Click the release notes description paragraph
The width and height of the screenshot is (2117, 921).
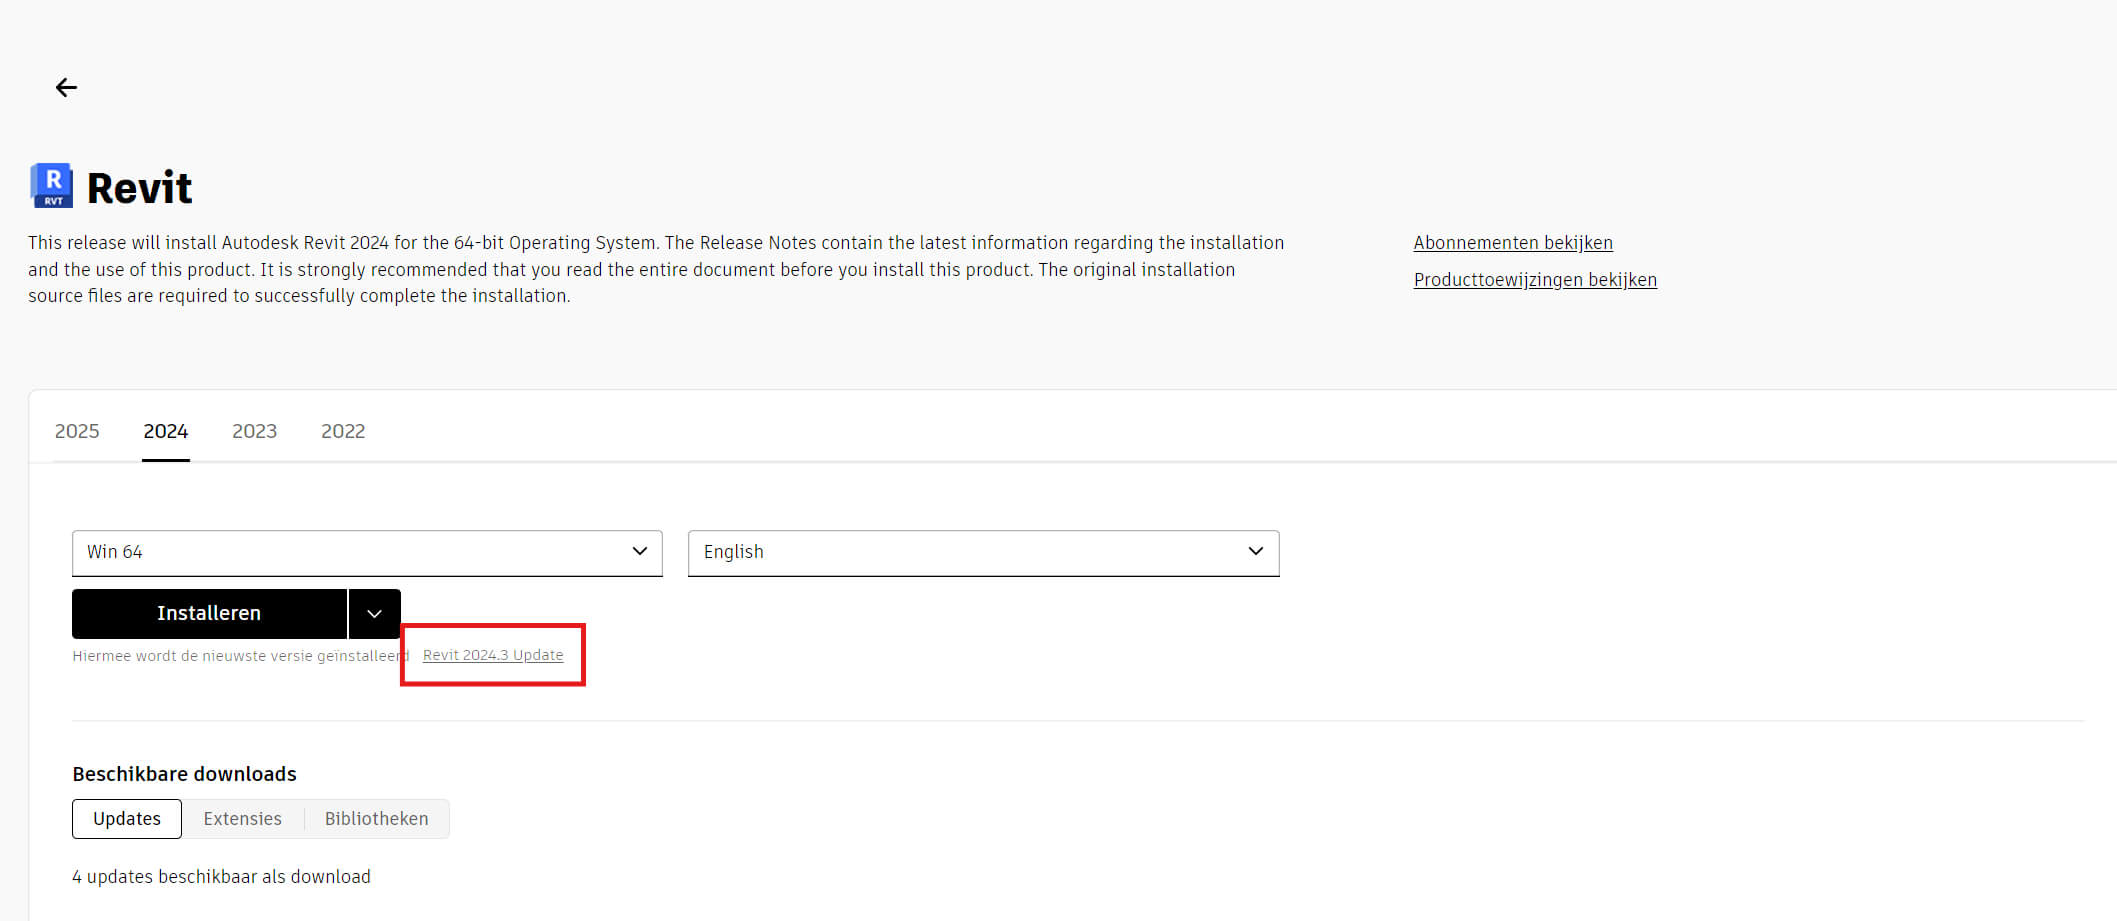[655, 269]
